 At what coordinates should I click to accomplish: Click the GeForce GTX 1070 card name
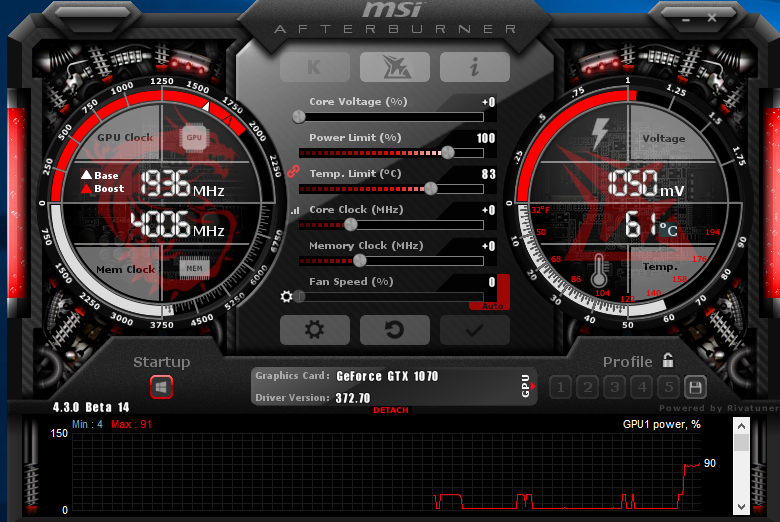tap(387, 376)
